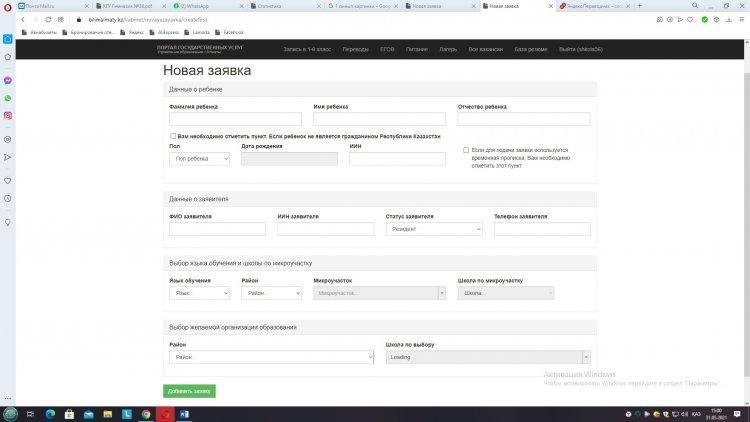This screenshot has height=422, width=750.
Task: Open Microsoft Store from taskbar
Action: pos(69,414)
